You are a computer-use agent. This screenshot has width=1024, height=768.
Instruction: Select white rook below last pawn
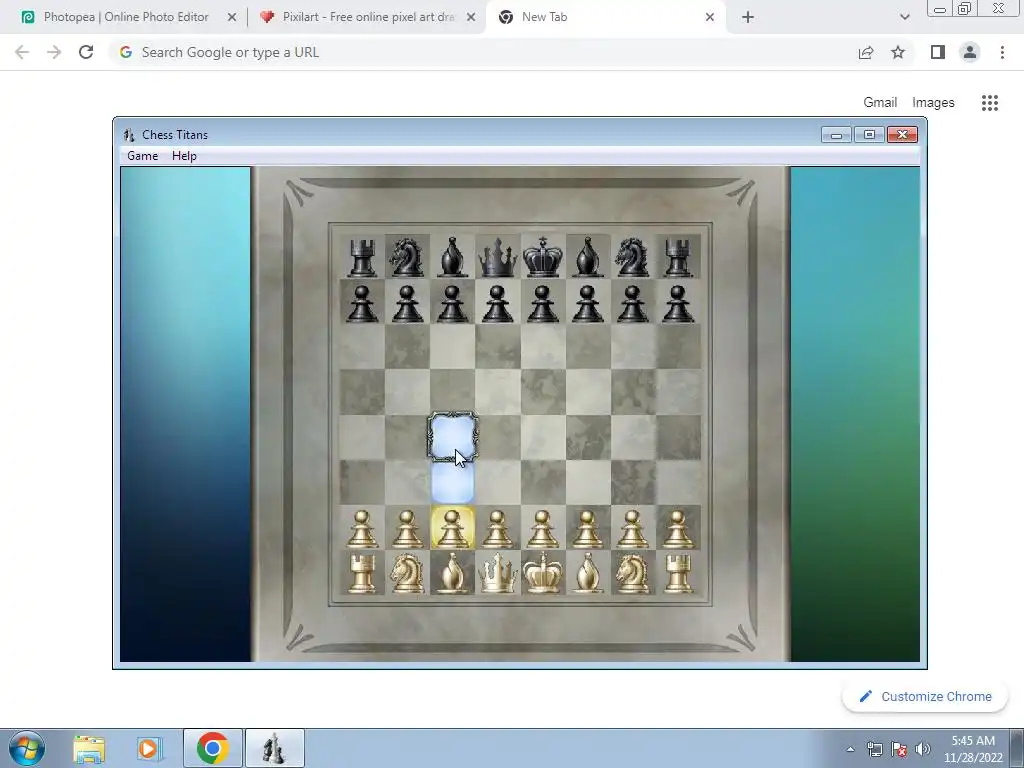(x=678, y=573)
